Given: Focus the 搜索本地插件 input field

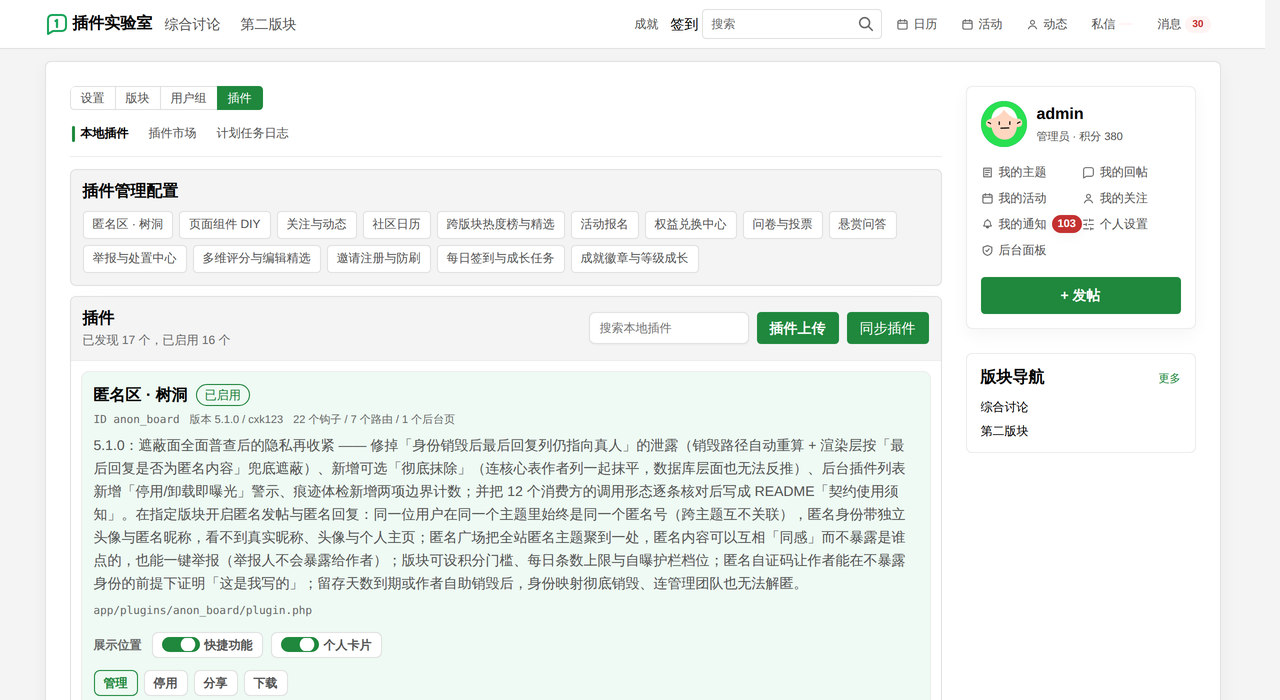Looking at the screenshot, I should [669, 328].
